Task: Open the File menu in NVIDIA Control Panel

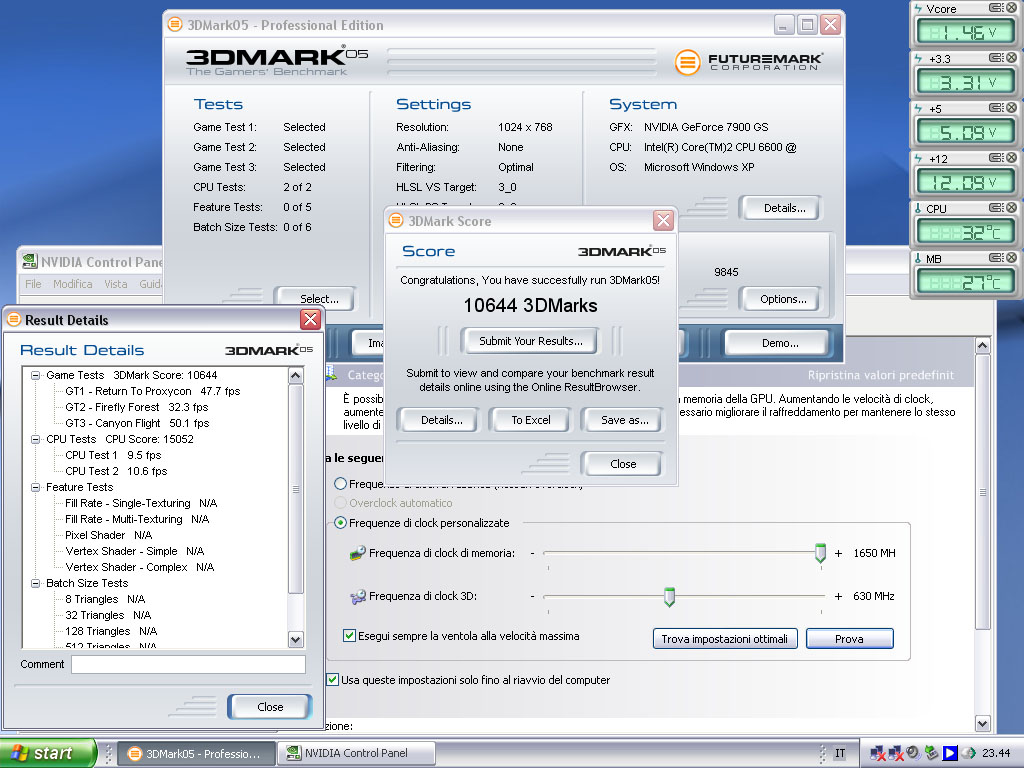Action: point(33,284)
